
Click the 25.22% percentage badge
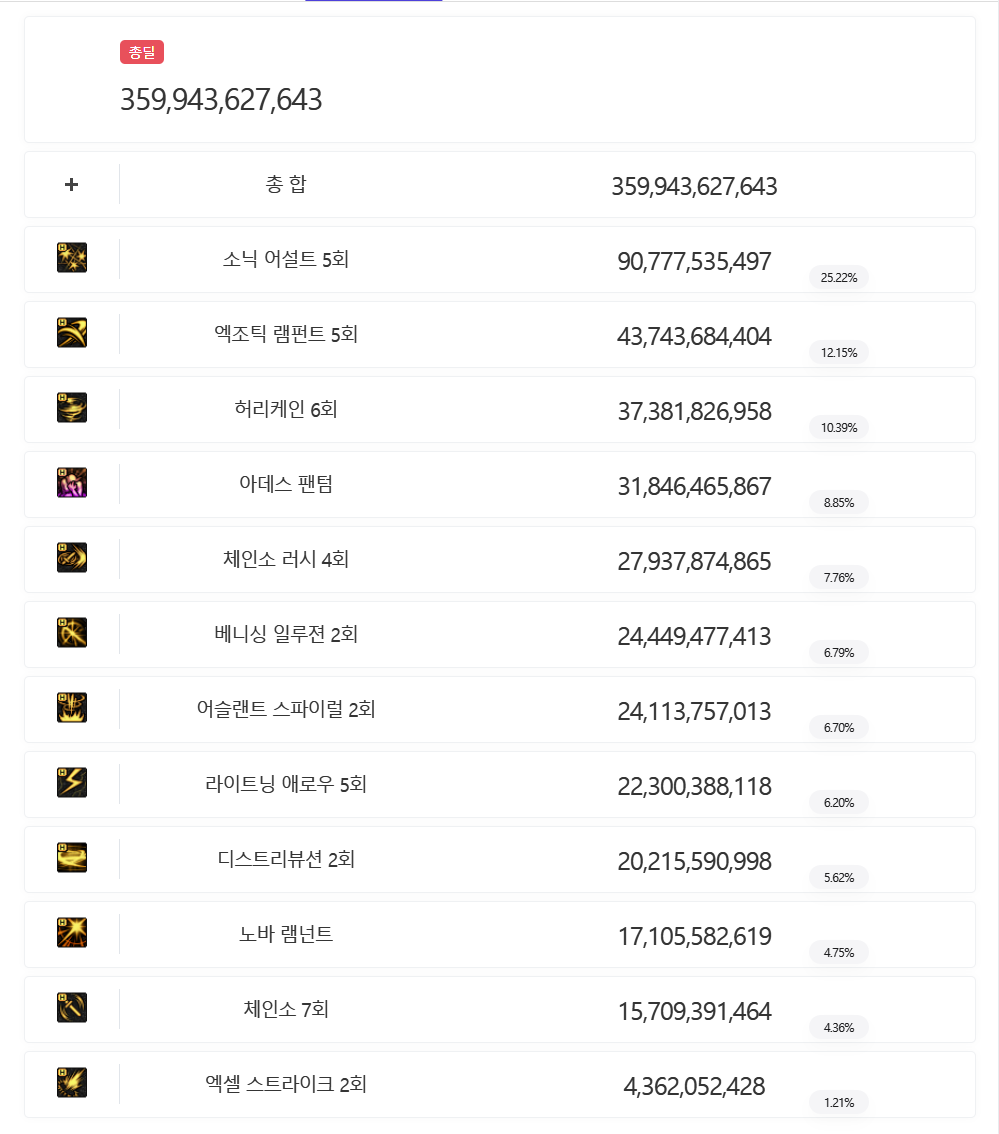click(x=838, y=277)
